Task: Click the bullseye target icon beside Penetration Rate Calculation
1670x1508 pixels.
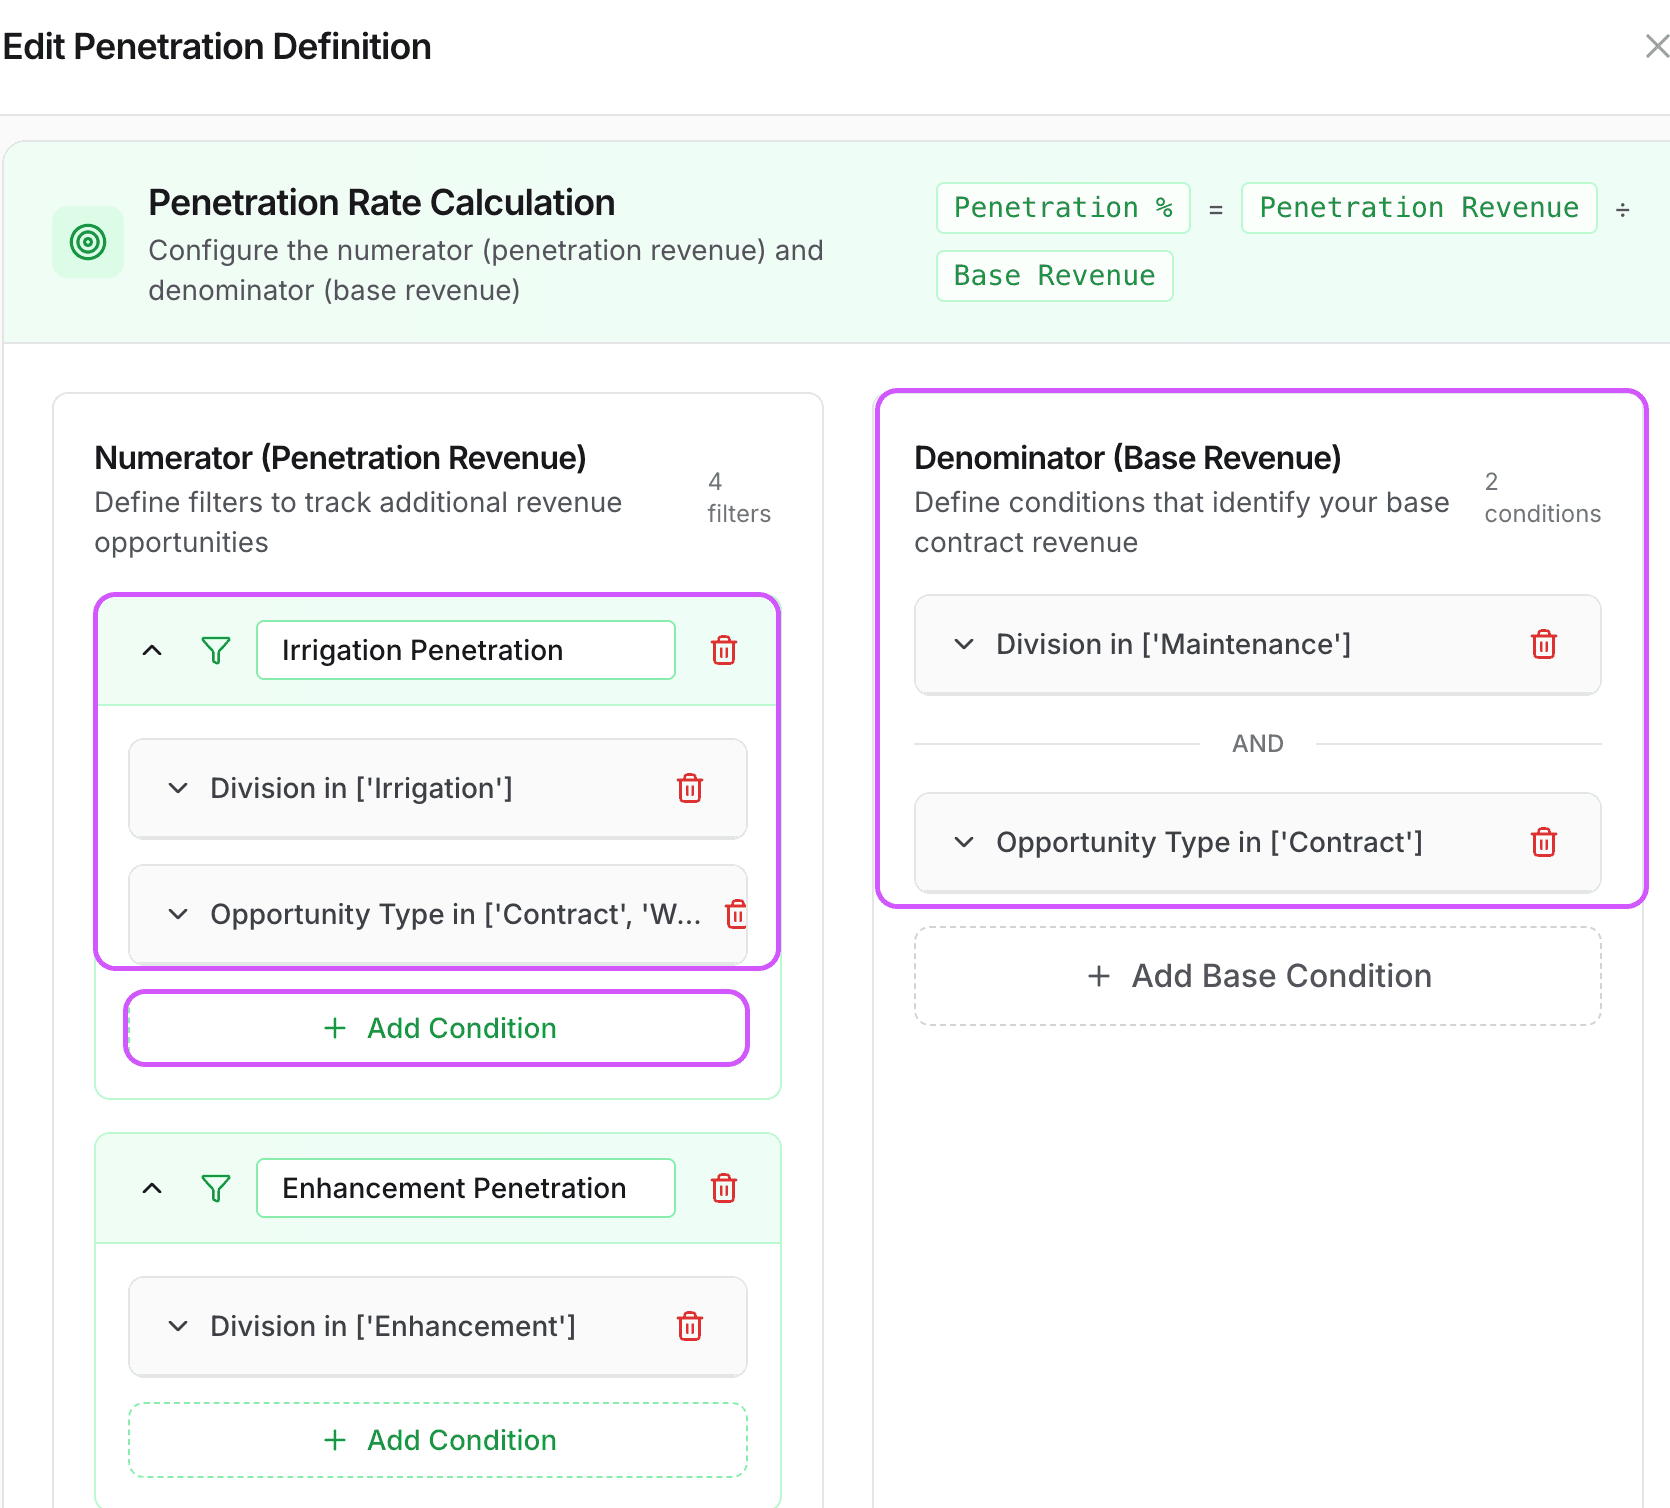Action: point(87,241)
